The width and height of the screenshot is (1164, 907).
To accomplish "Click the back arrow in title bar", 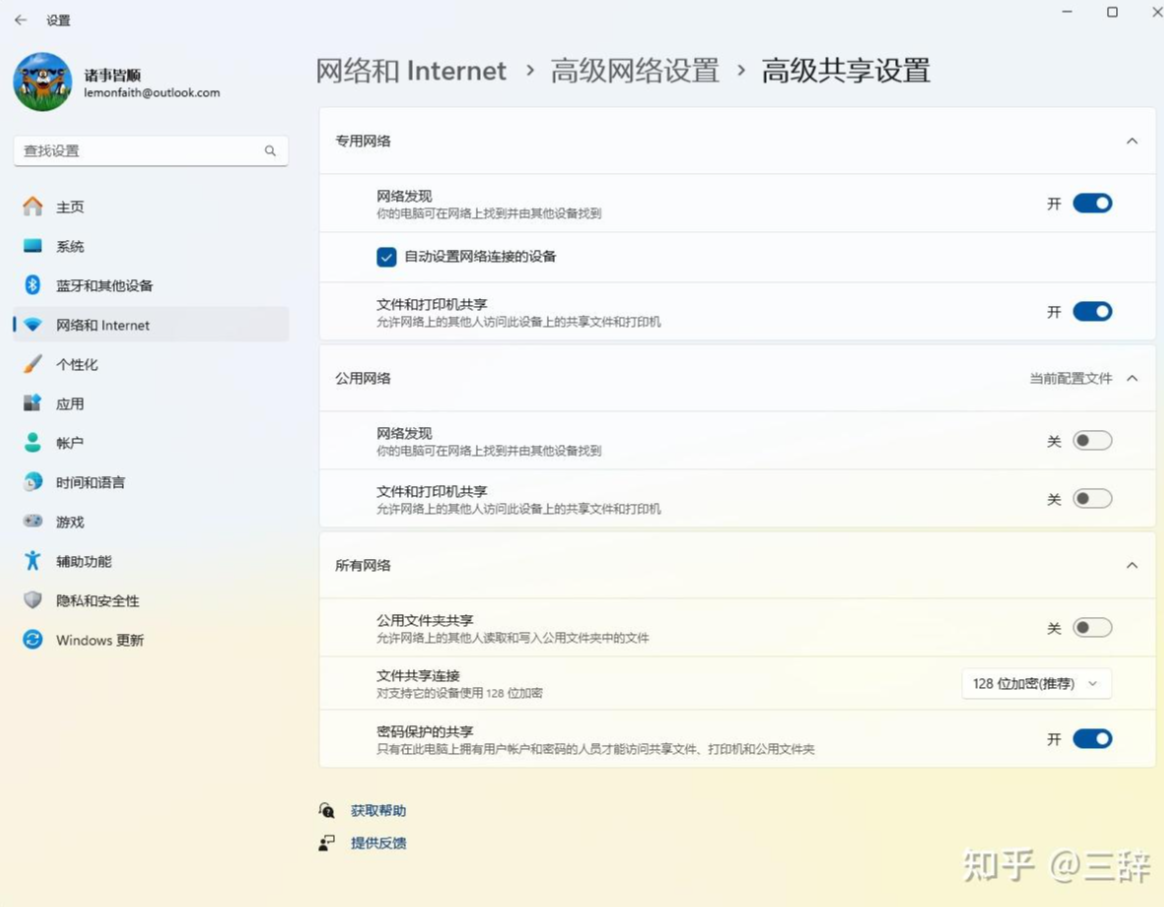I will click(20, 20).
